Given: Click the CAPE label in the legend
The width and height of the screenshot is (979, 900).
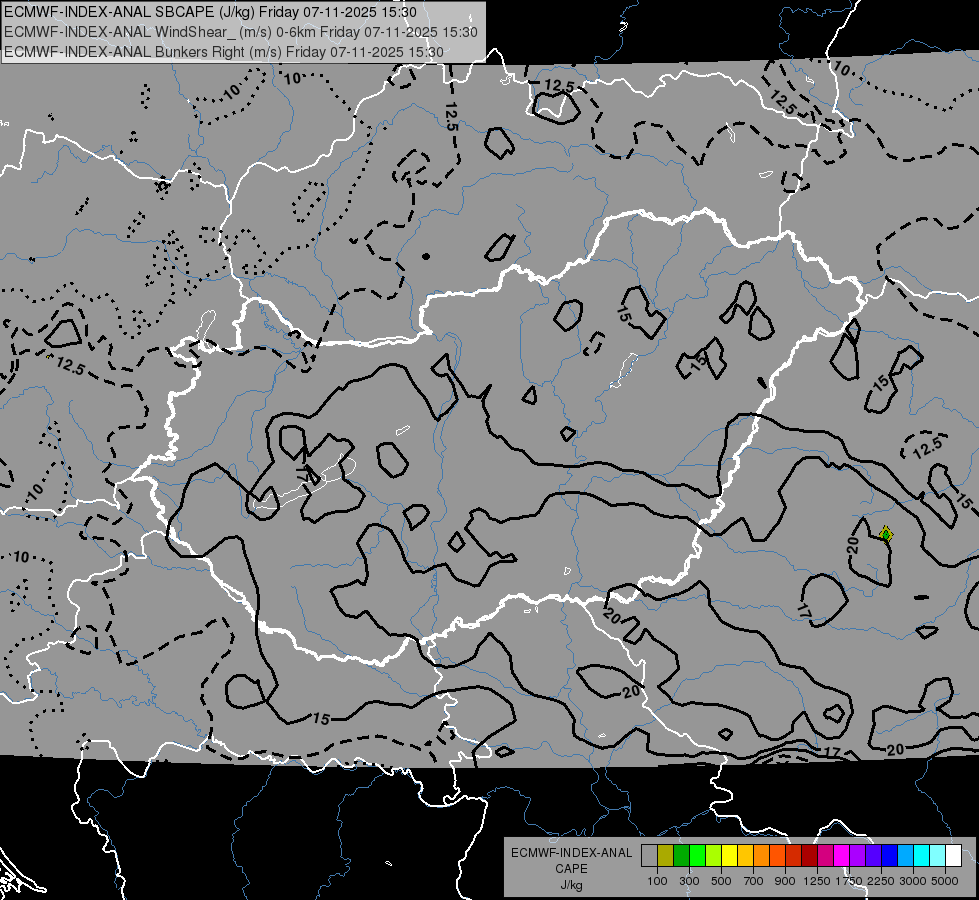Looking at the screenshot, I should tap(571, 869).
